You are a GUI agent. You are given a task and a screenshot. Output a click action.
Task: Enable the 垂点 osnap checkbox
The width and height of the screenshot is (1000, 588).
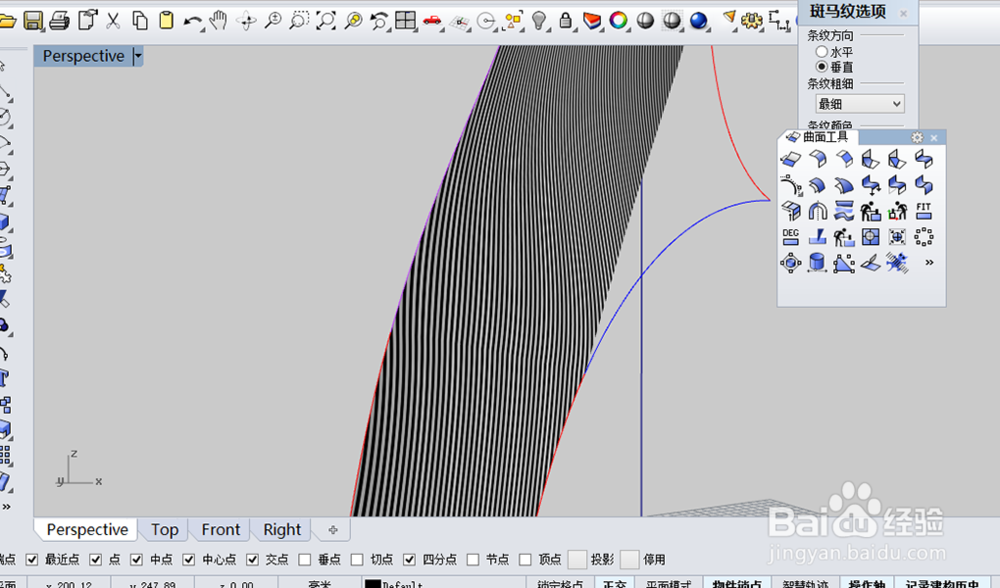pos(305,559)
